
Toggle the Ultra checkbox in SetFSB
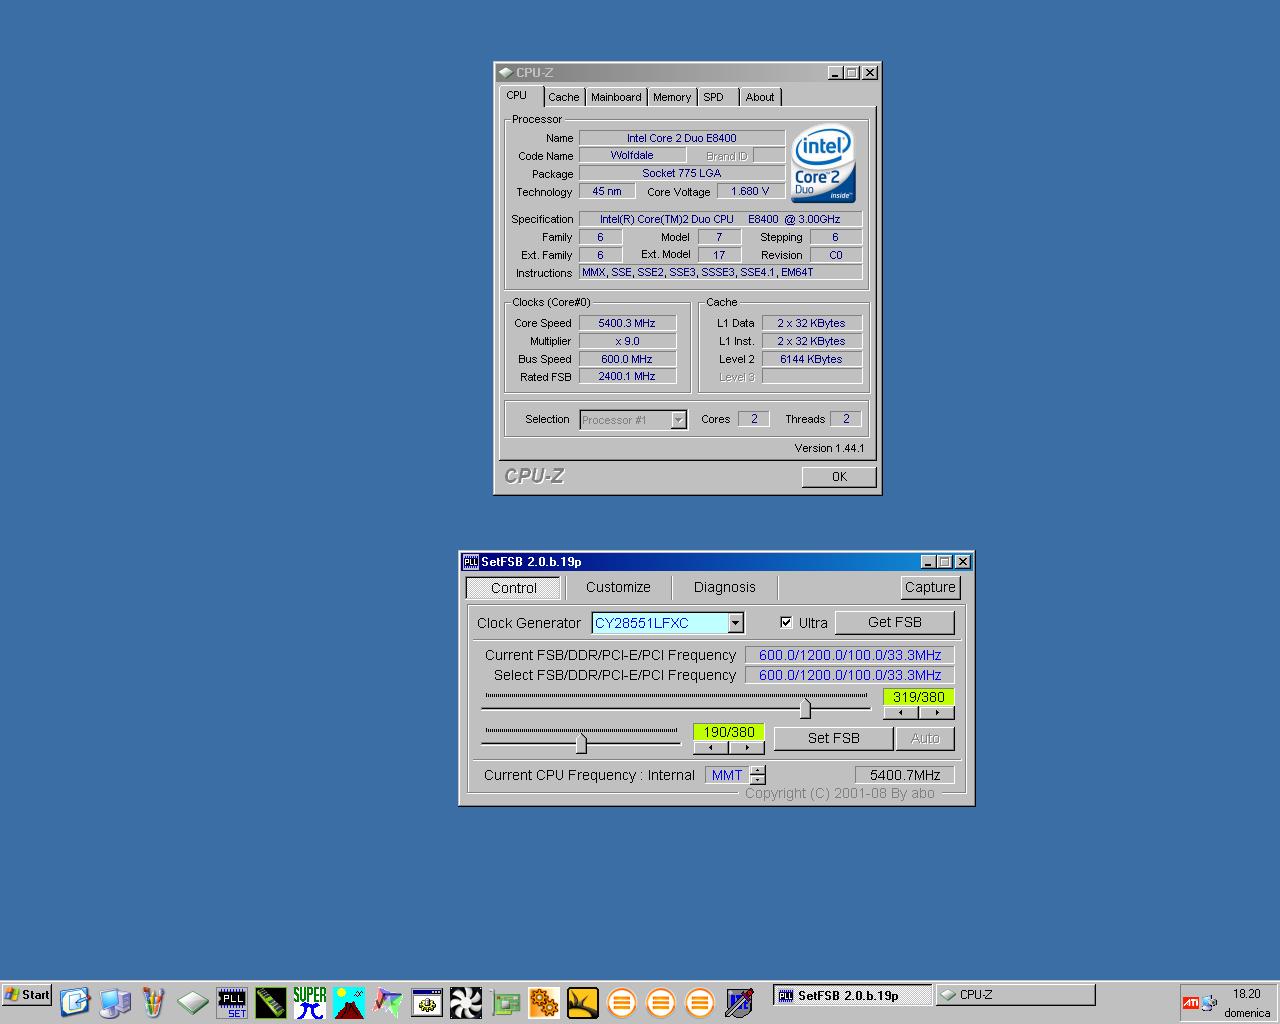[x=786, y=622]
